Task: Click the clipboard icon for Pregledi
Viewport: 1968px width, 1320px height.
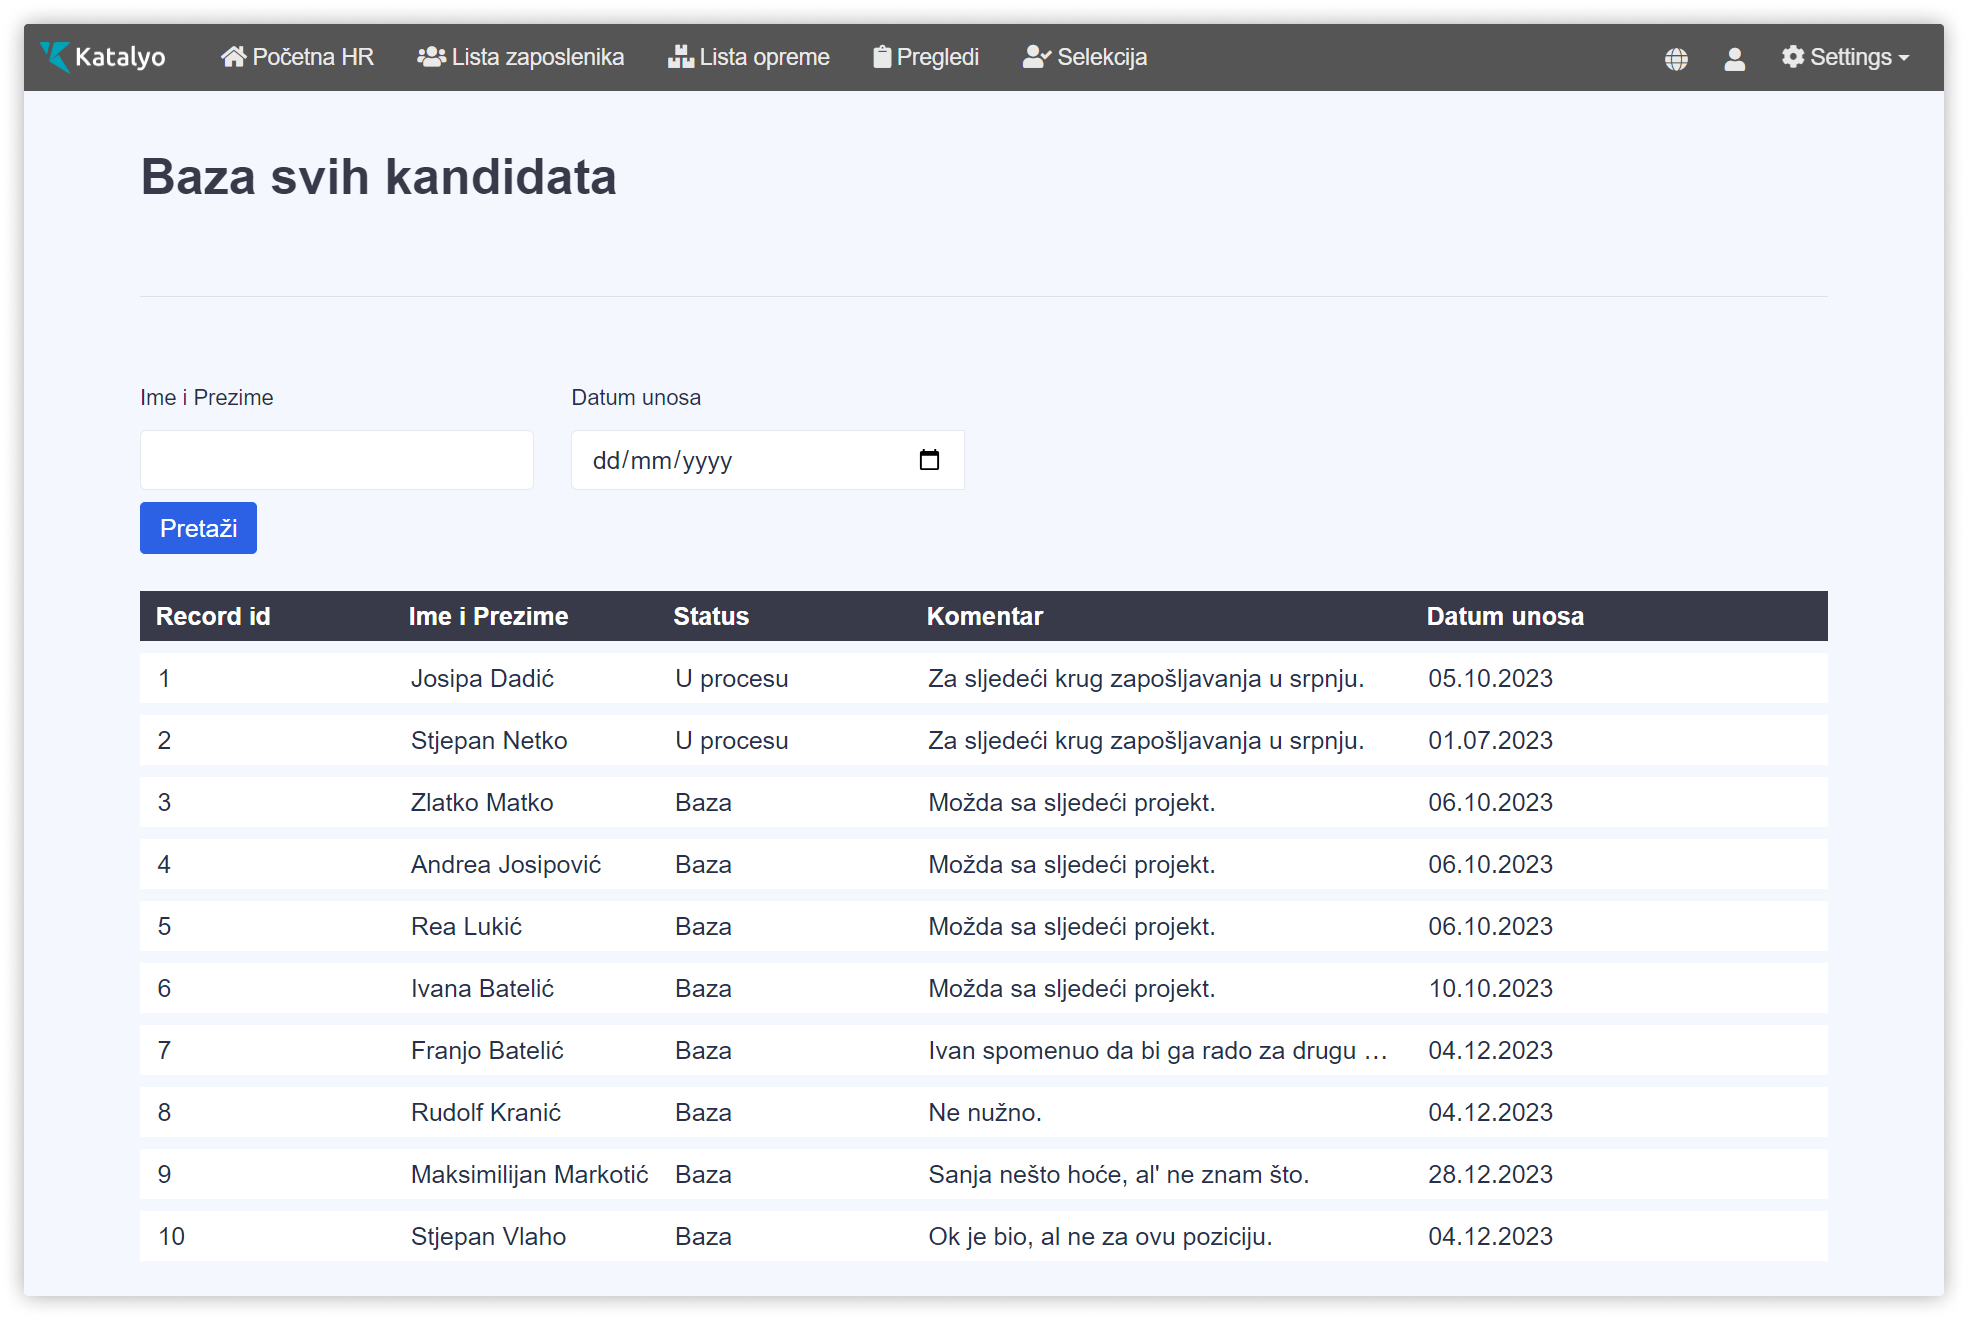Action: (x=881, y=57)
